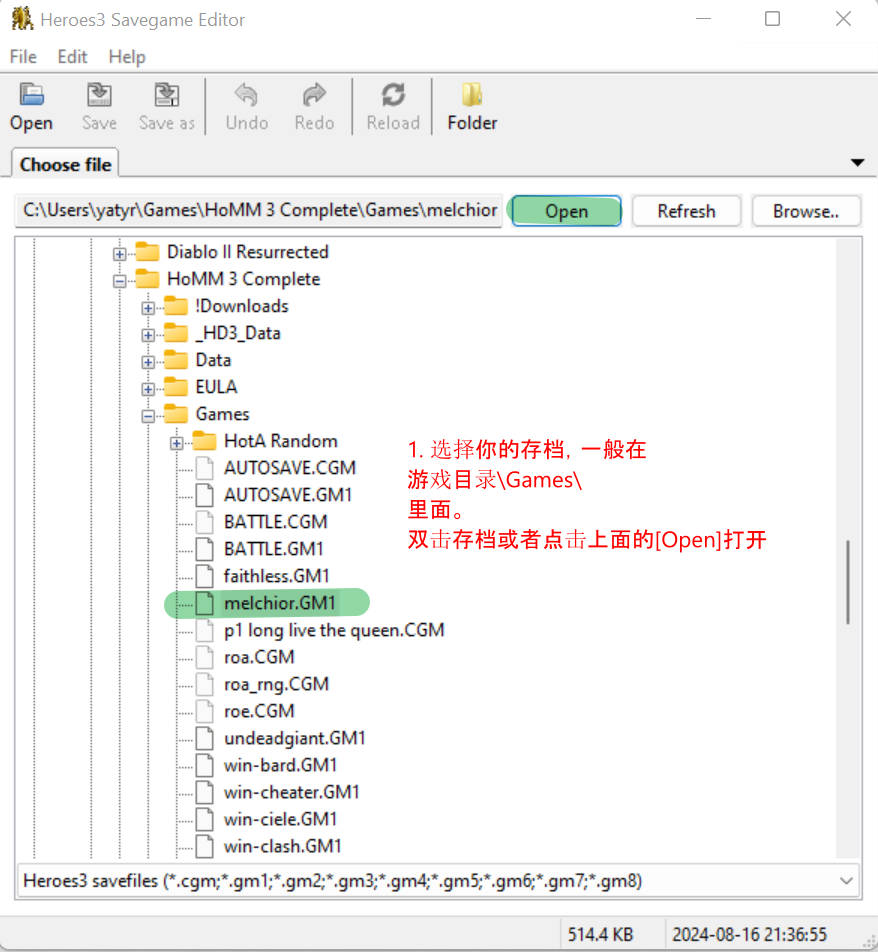Select AUTOSAVE.GM1 in the file tree

[x=288, y=495]
